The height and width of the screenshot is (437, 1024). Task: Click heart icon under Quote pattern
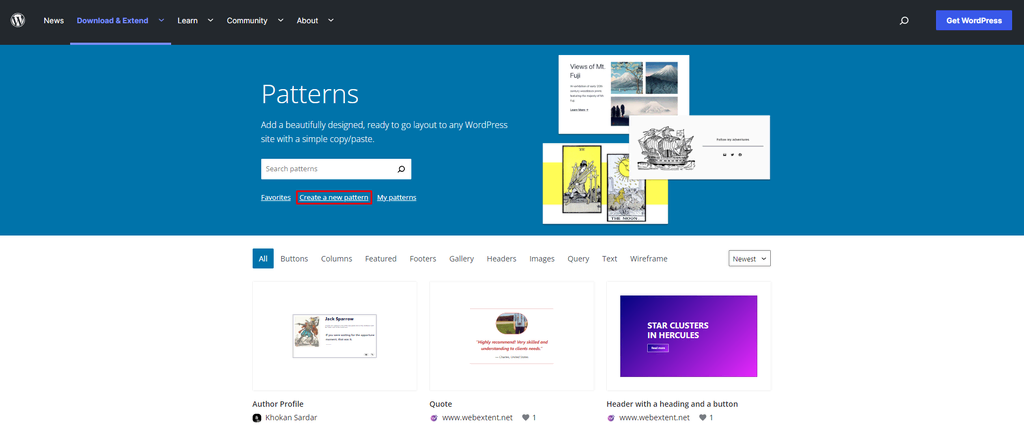(525, 417)
